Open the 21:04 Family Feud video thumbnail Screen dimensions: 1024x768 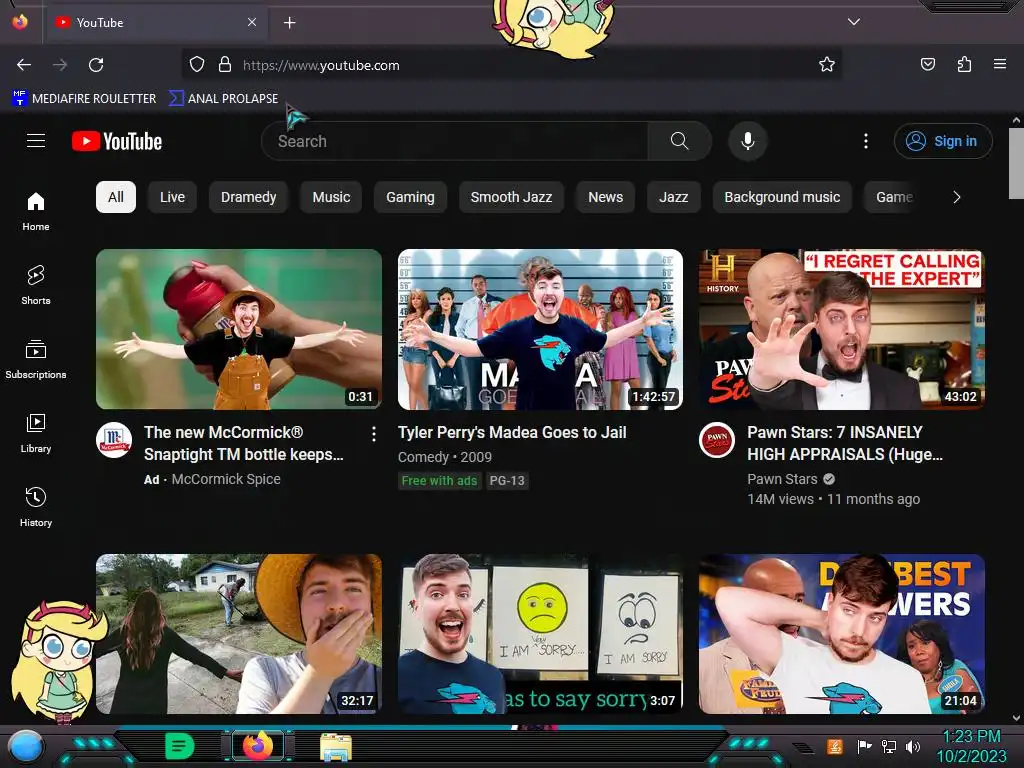[842, 634]
